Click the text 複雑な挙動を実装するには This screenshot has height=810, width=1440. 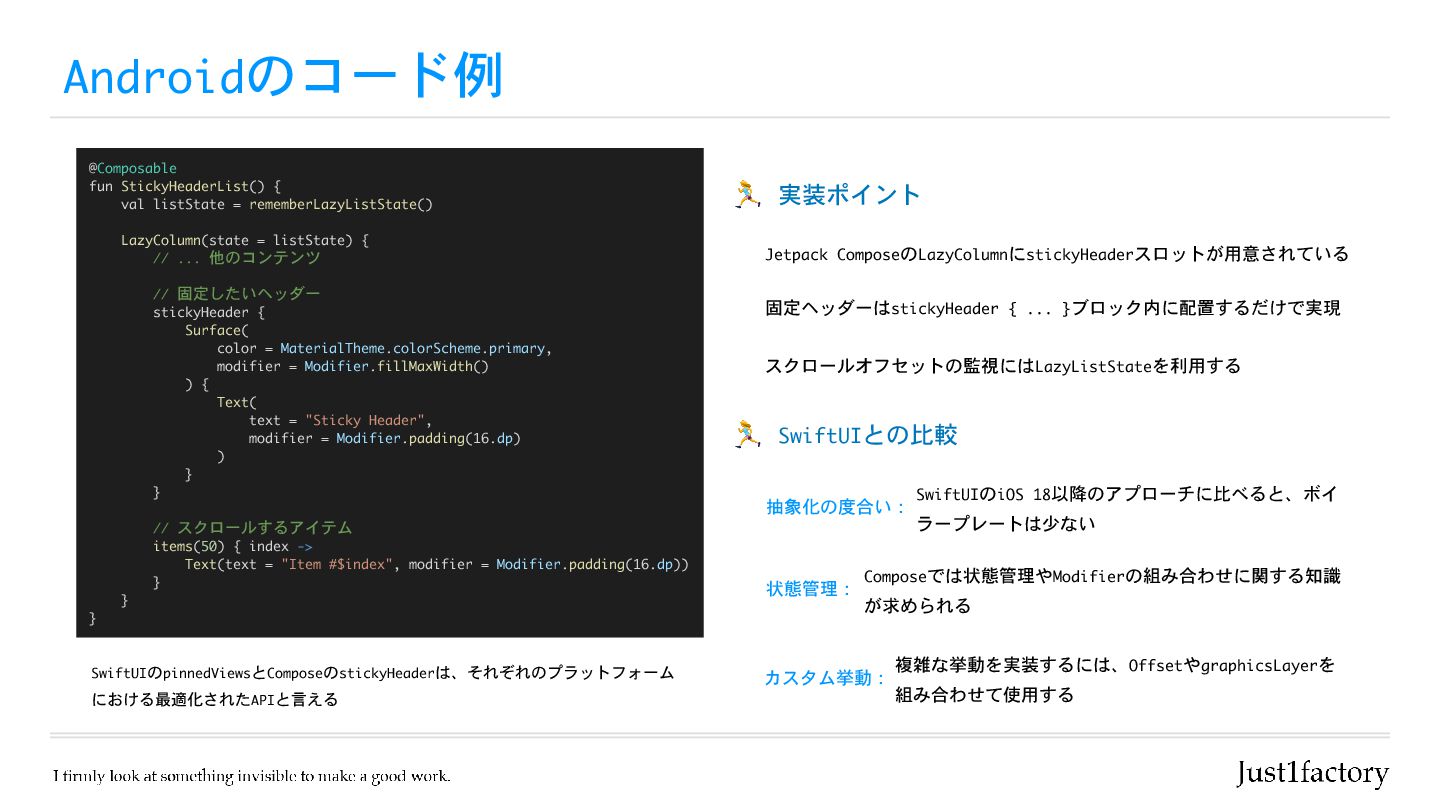pyautogui.click(x=1115, y=680)
